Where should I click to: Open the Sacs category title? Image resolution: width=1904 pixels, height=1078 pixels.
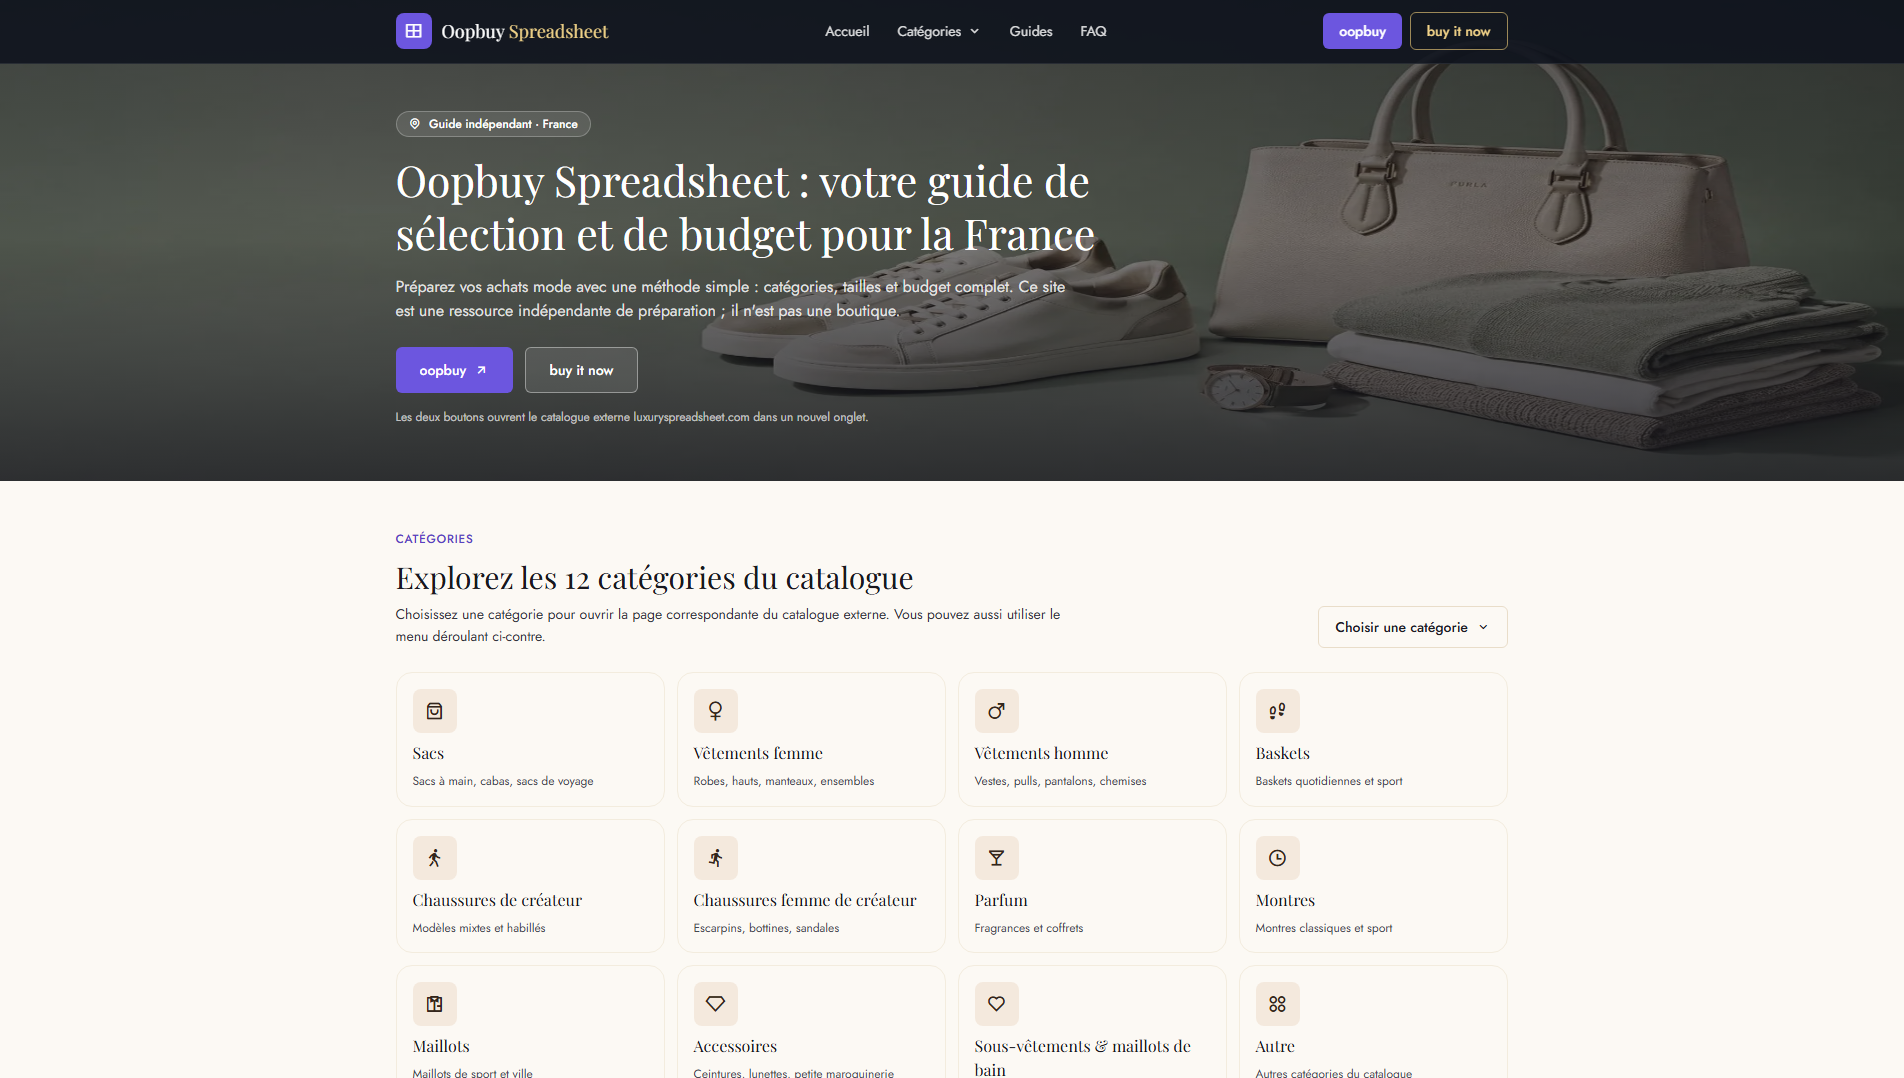pos(428,753)
